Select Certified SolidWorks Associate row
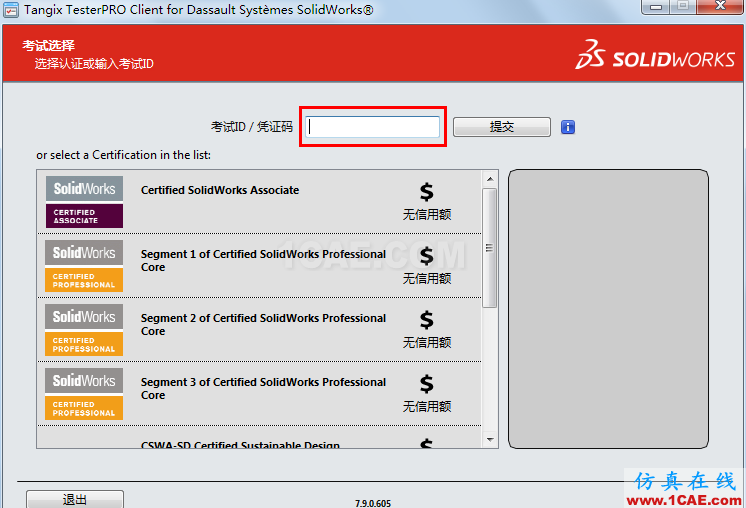Screen dimensions: 746x508 coord(259,202)
